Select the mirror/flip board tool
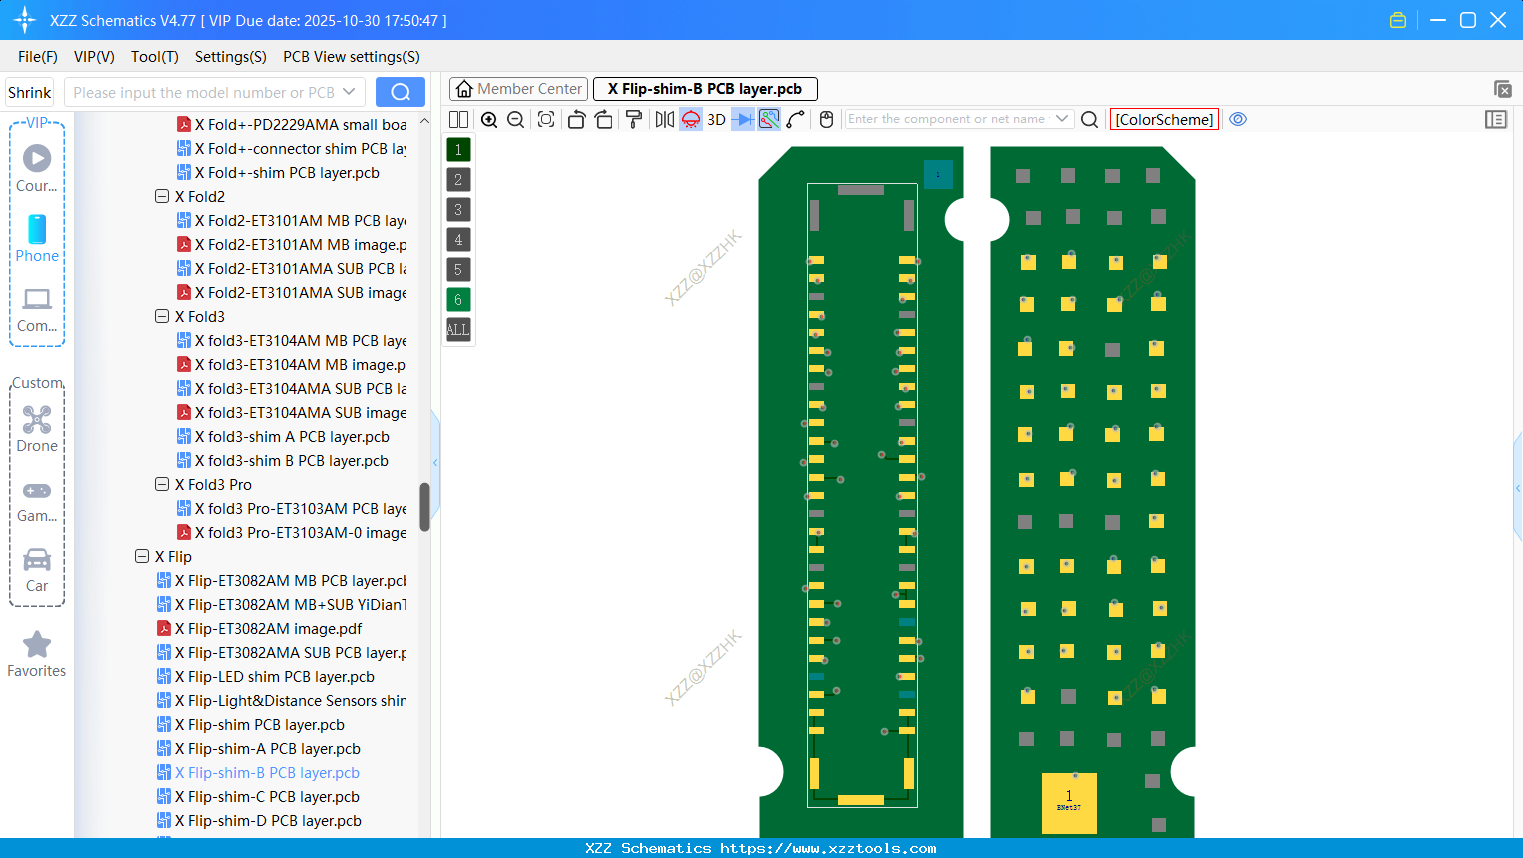1523x858 pixels. point(663,119)
